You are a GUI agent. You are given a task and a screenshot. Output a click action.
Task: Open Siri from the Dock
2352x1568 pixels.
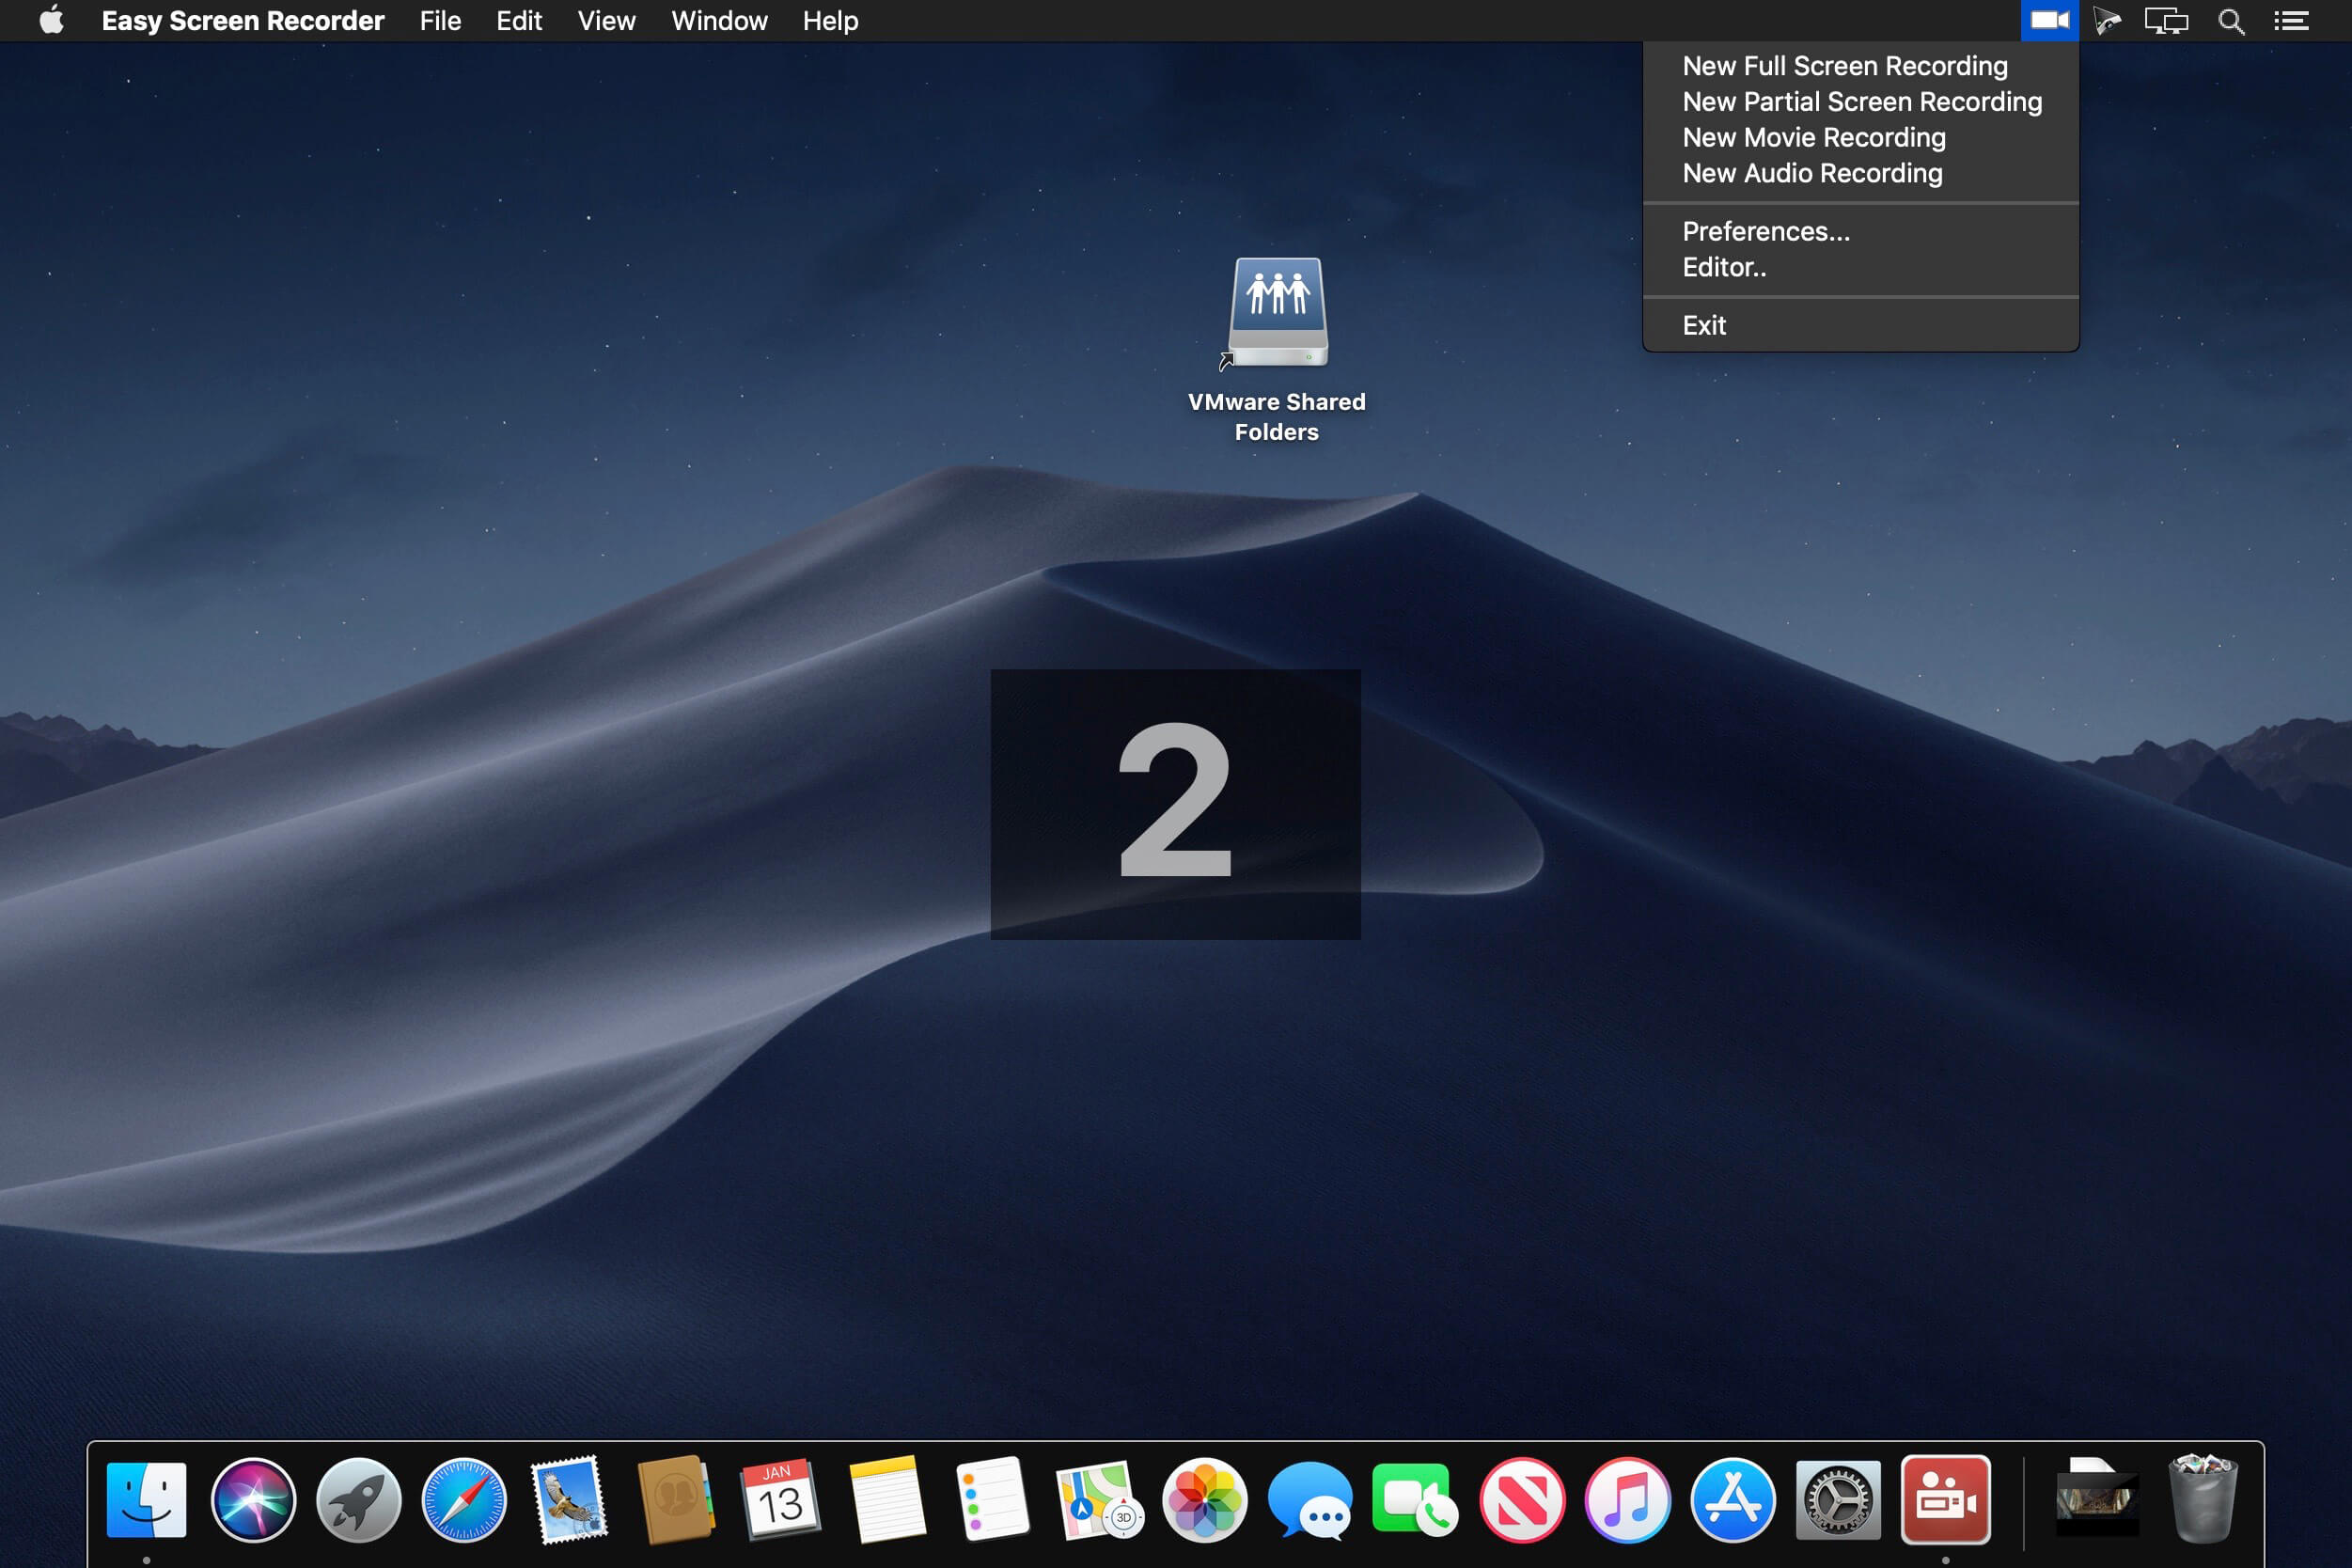[253, 1499]
